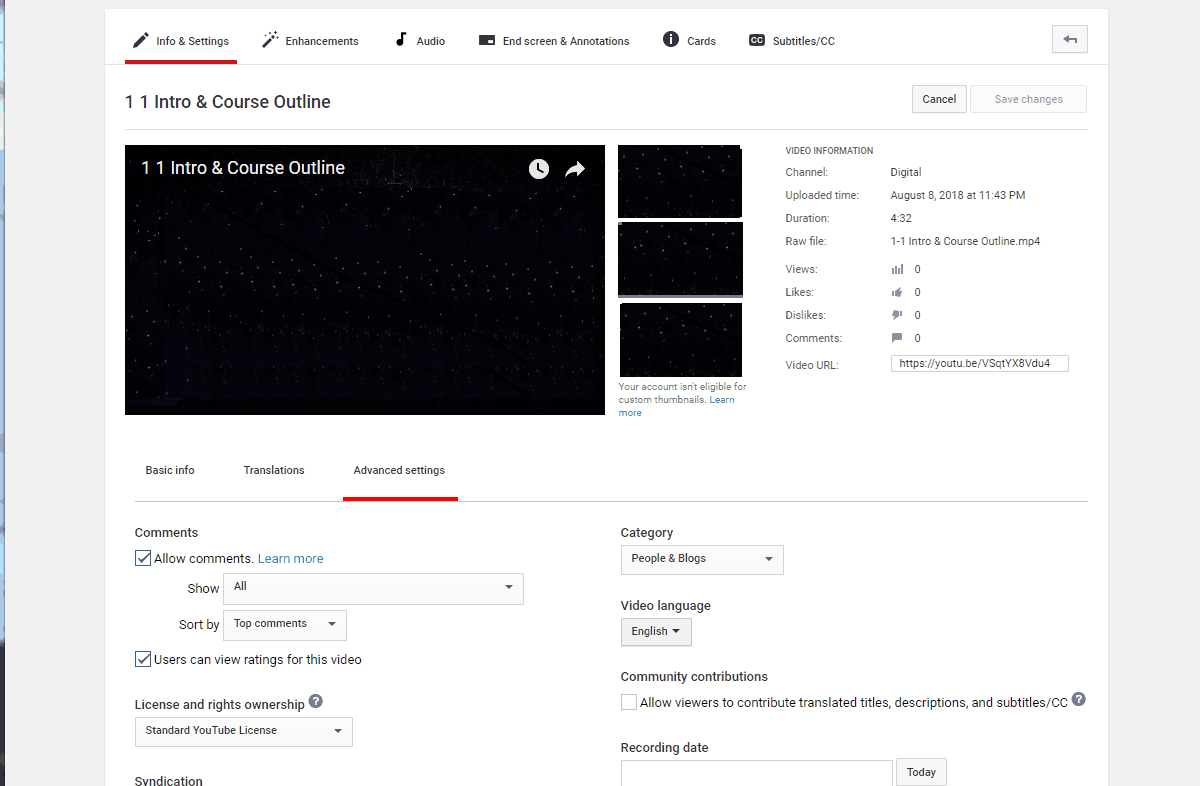Switch to Translations tab
Viewport: 1200px width, 786px height.
click(x=274, y=470)
